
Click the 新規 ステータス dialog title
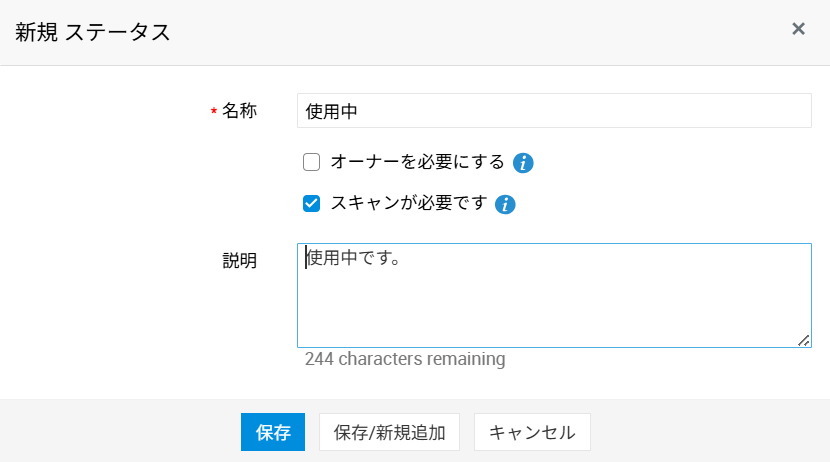pos(93,32)
